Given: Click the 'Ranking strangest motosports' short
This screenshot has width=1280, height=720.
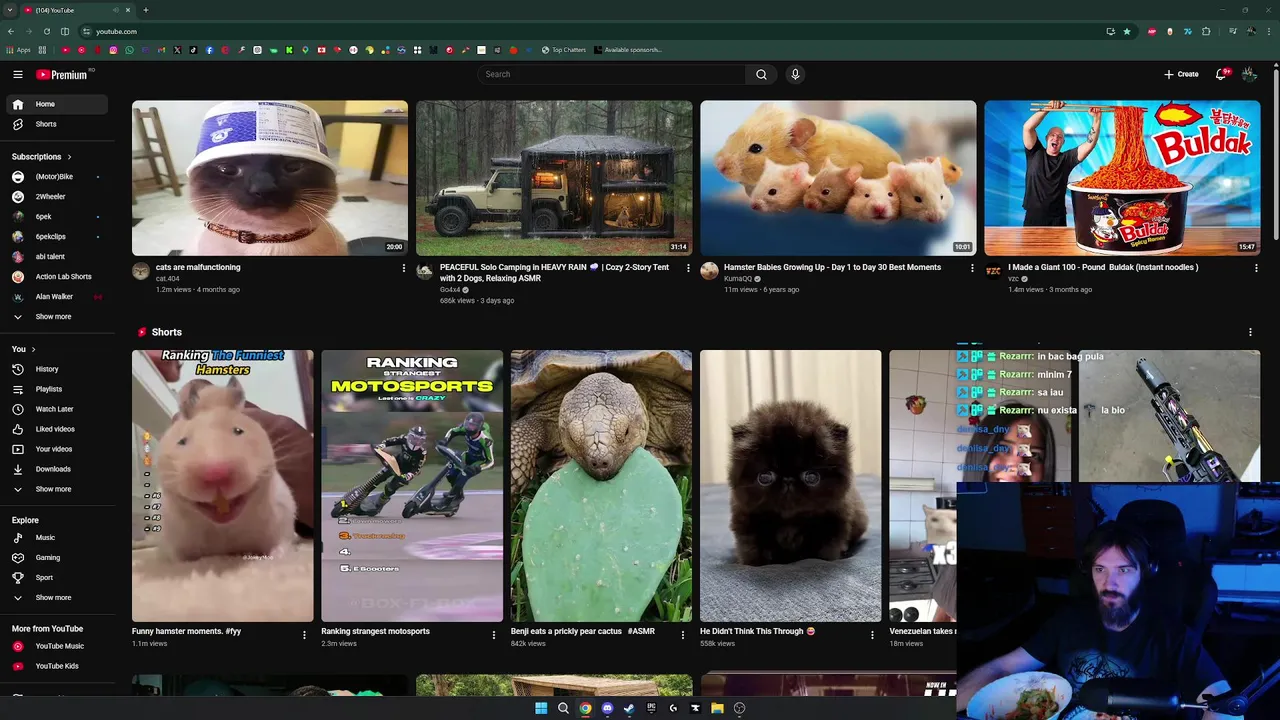Looking at the screenshot, I should pos(412,486).
